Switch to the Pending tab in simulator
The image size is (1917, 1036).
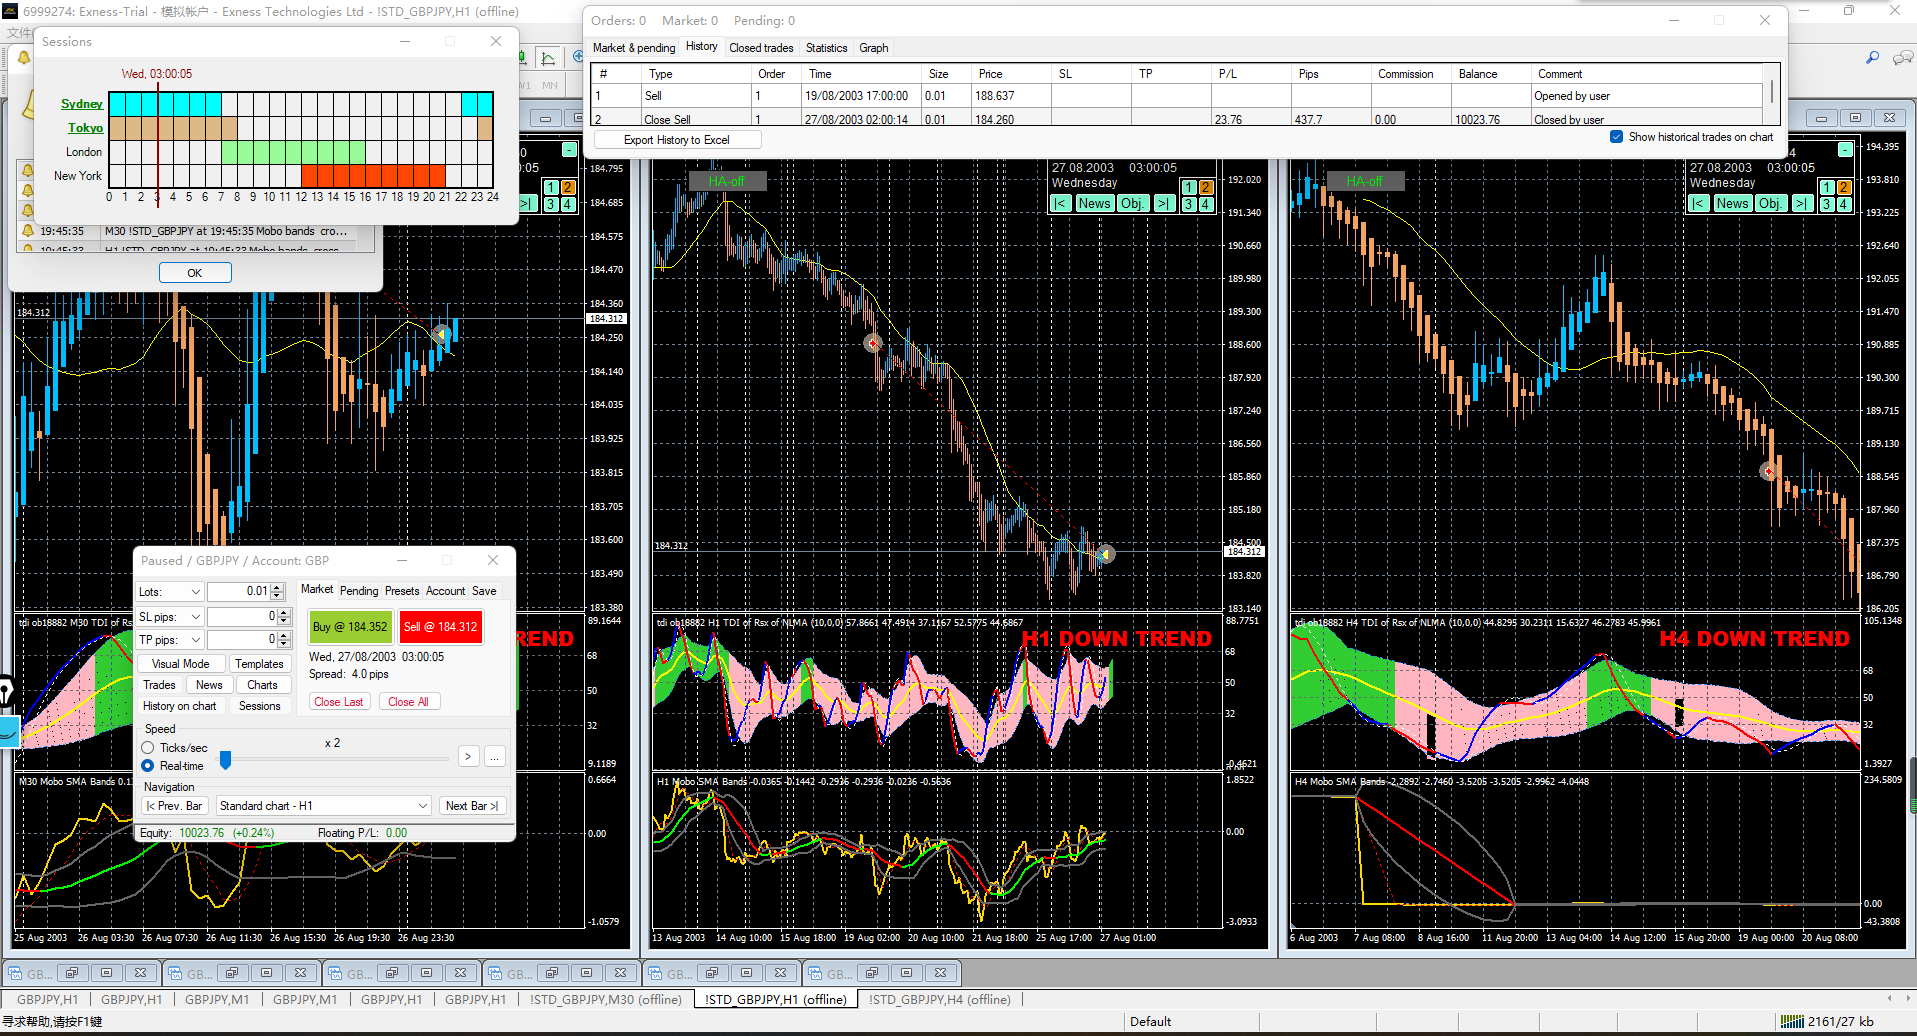(359, 591)
